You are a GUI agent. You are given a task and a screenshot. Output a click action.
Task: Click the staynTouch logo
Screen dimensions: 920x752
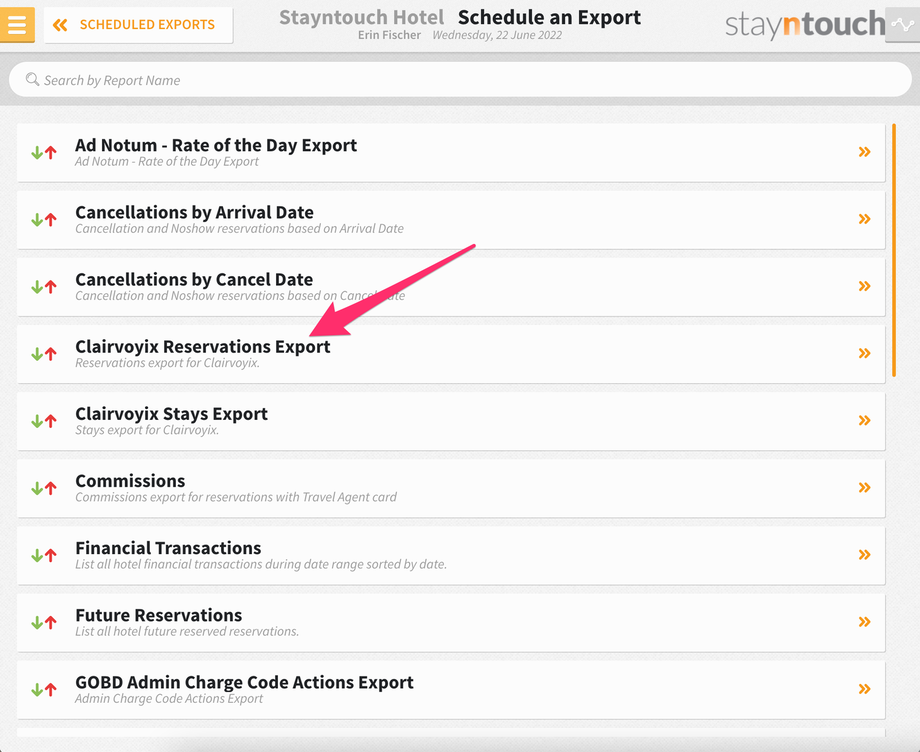pos(805,25)
